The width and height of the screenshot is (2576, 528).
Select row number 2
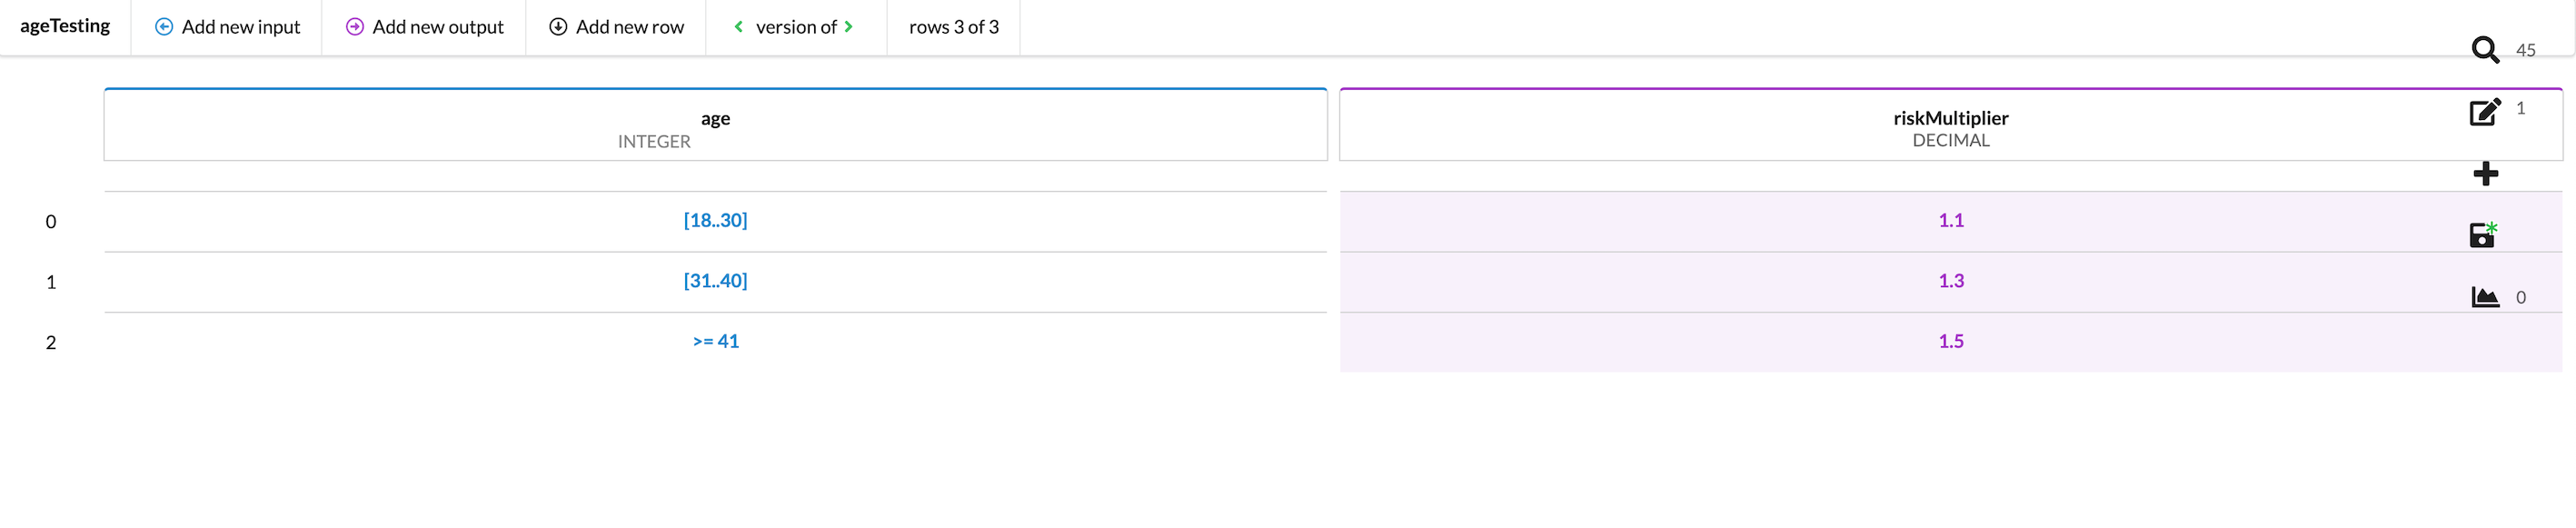click(x=51, y=342)
